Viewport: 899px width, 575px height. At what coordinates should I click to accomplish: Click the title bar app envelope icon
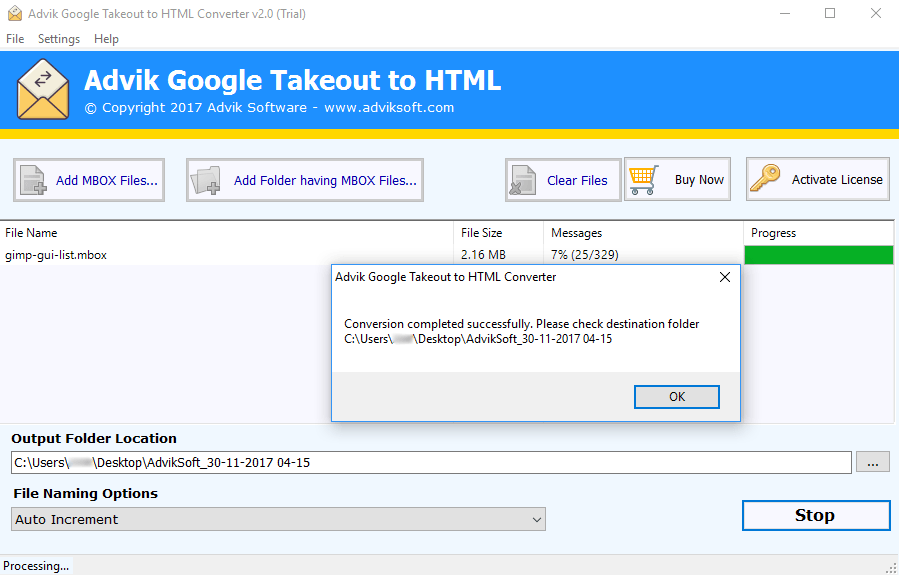pos(15,13)
